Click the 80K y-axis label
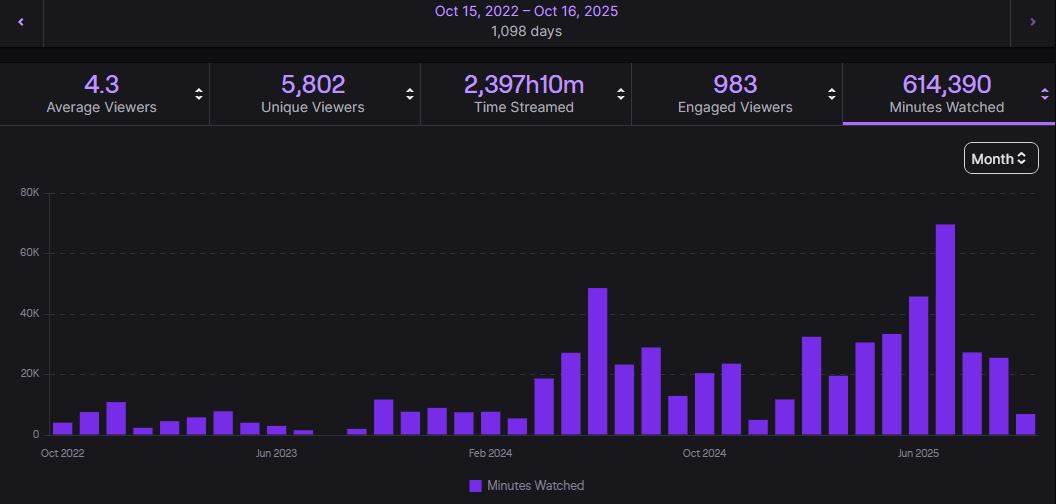Image resolution: width=1056 pixels, height=504 pixels. [30, 193]
